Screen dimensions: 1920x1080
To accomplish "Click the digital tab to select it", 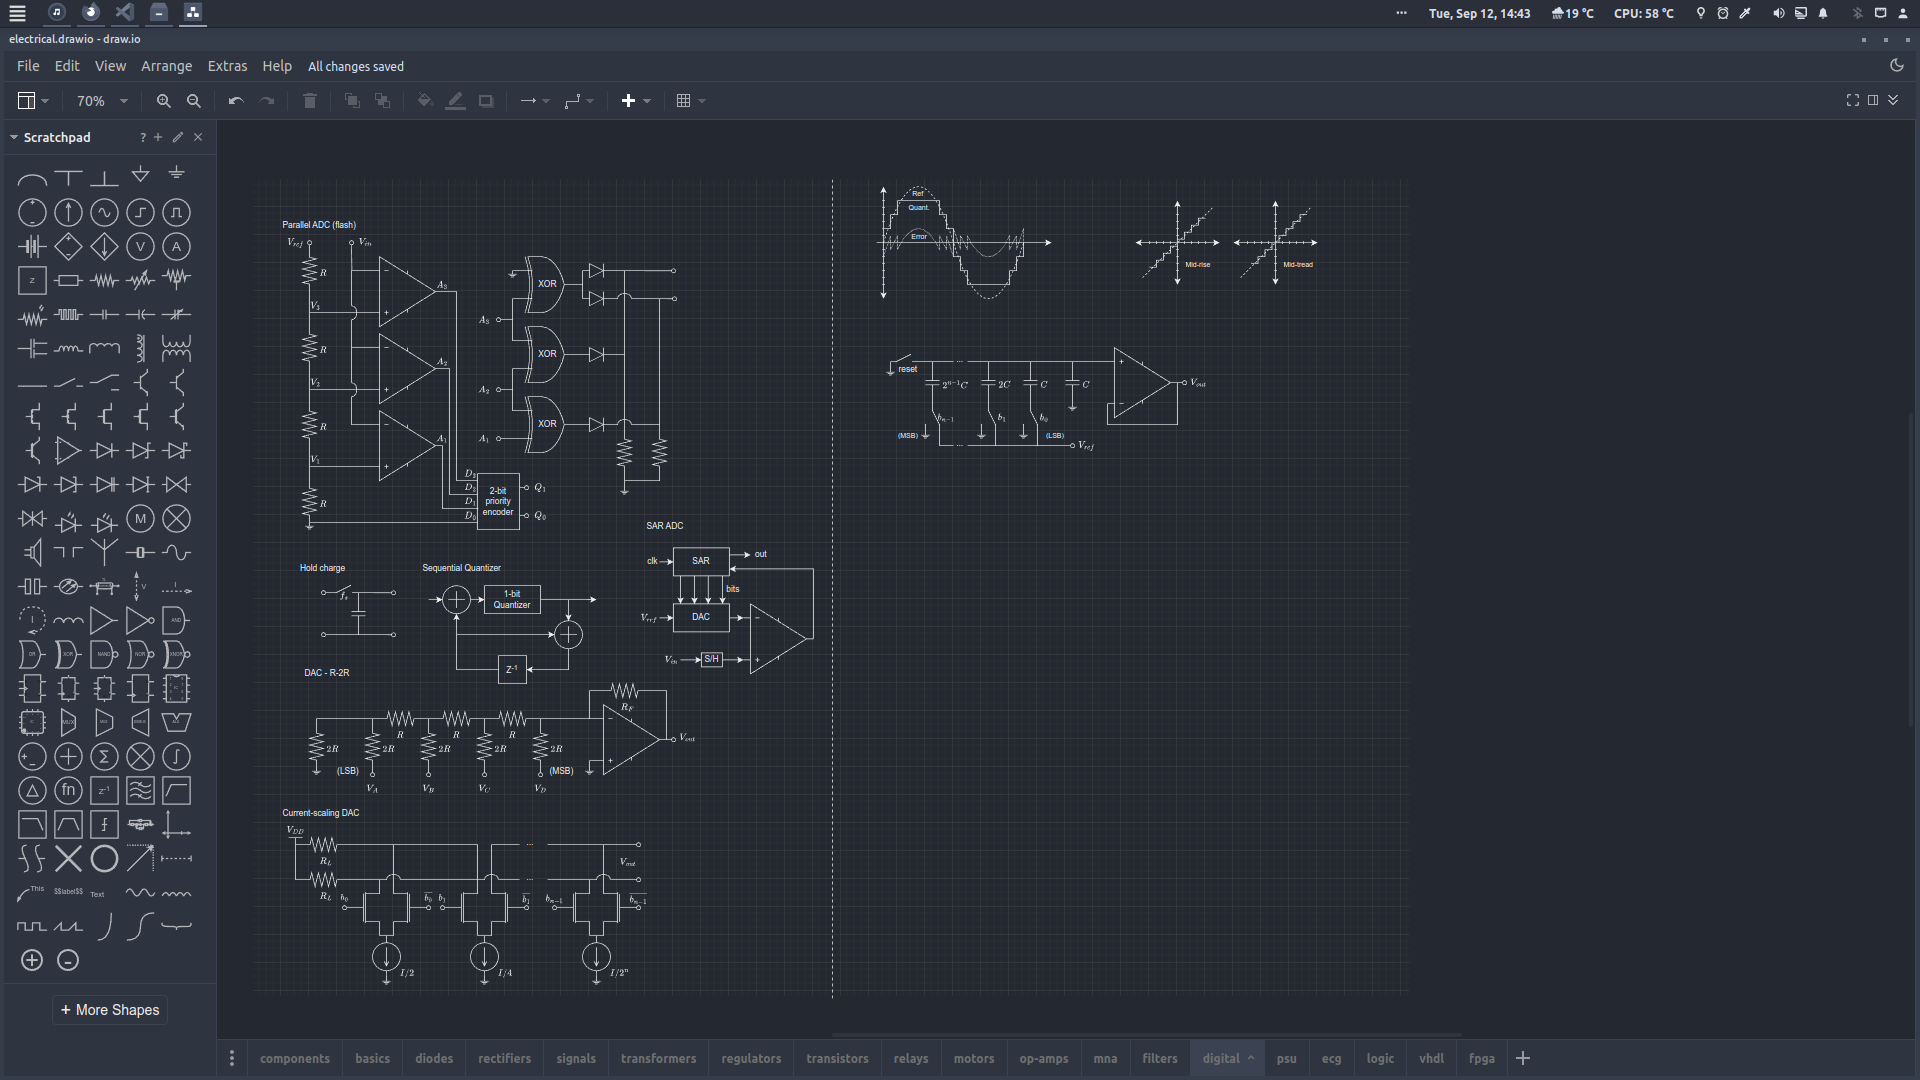I will tap(1220, 1058).
